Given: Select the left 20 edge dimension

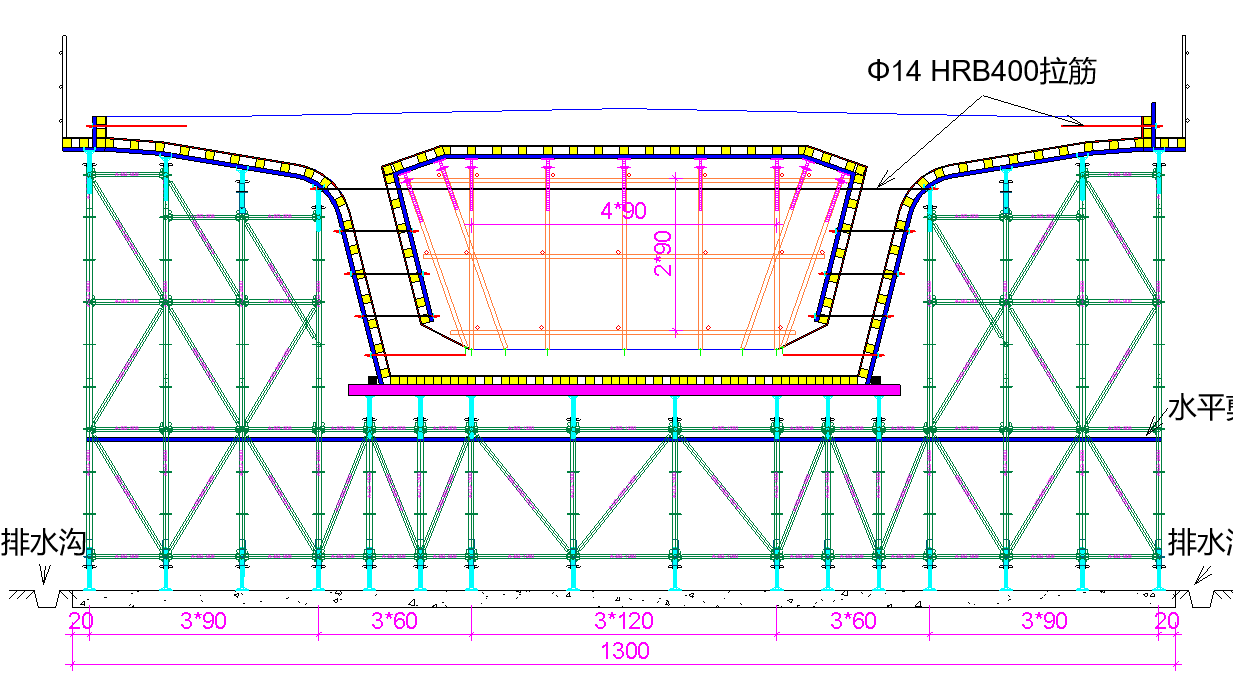Looking at the screenshot, I should click(x=79, y=621).
